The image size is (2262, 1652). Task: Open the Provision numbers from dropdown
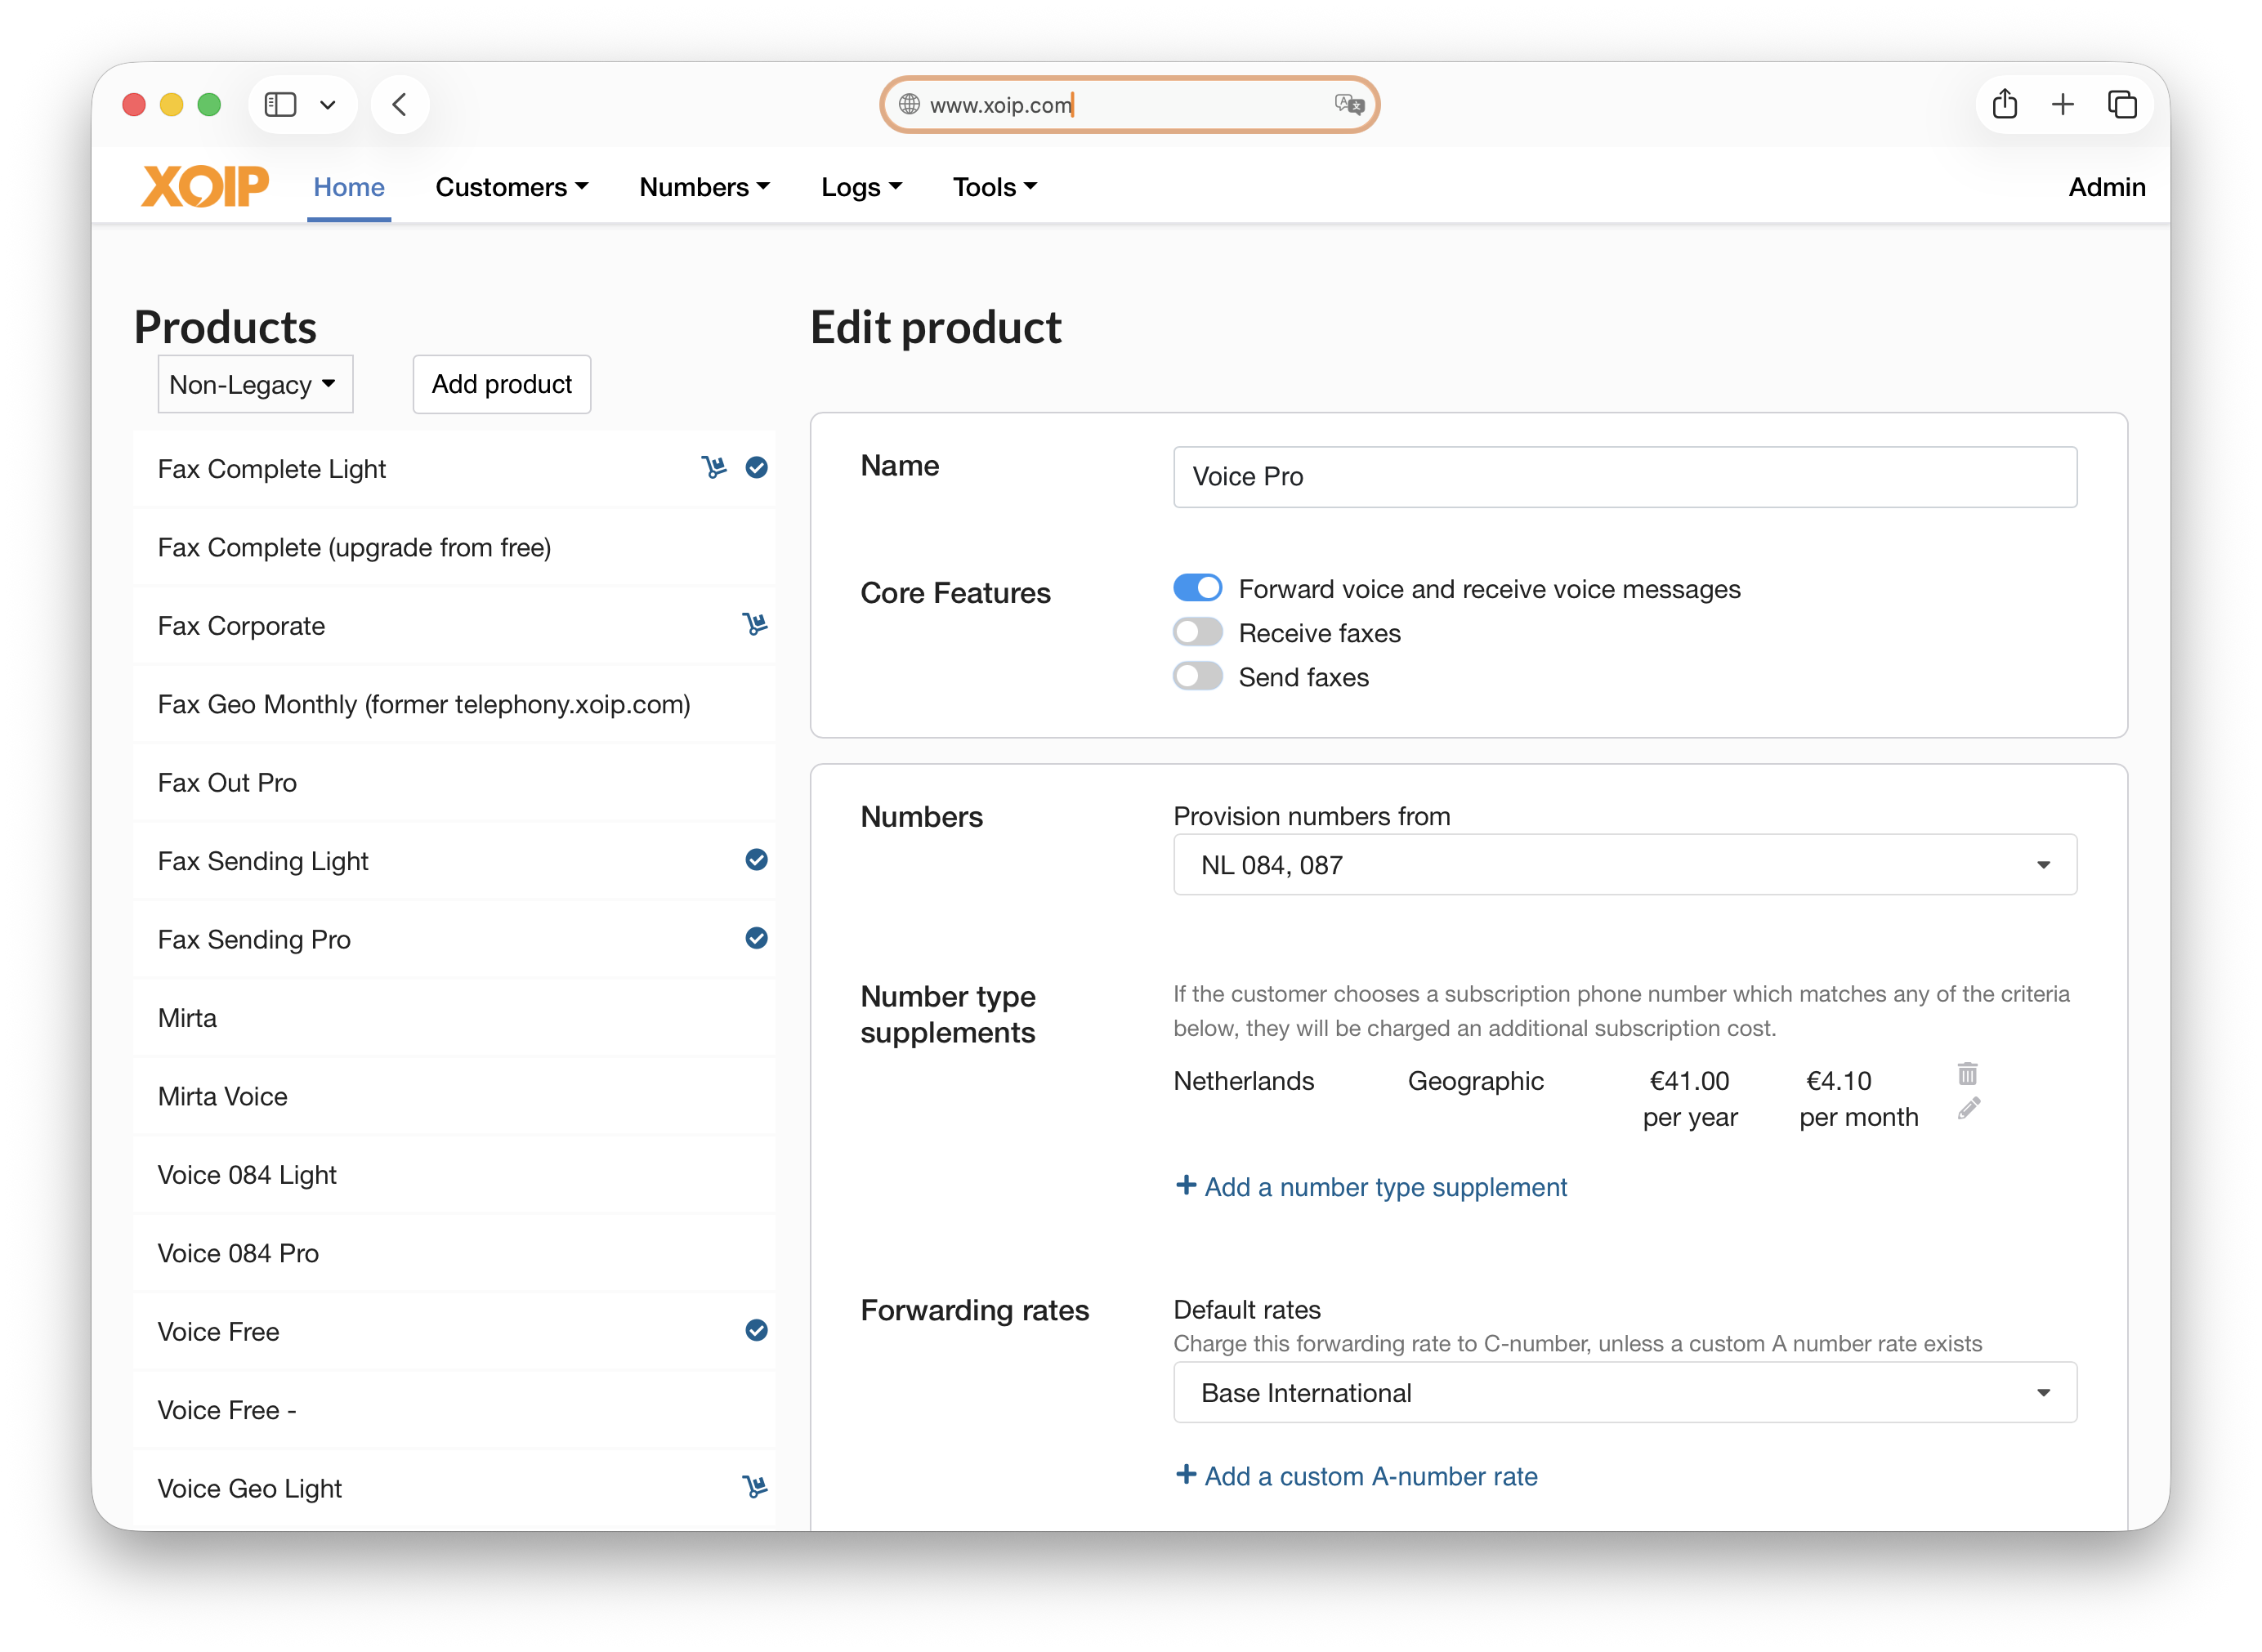coord(1625,864)
